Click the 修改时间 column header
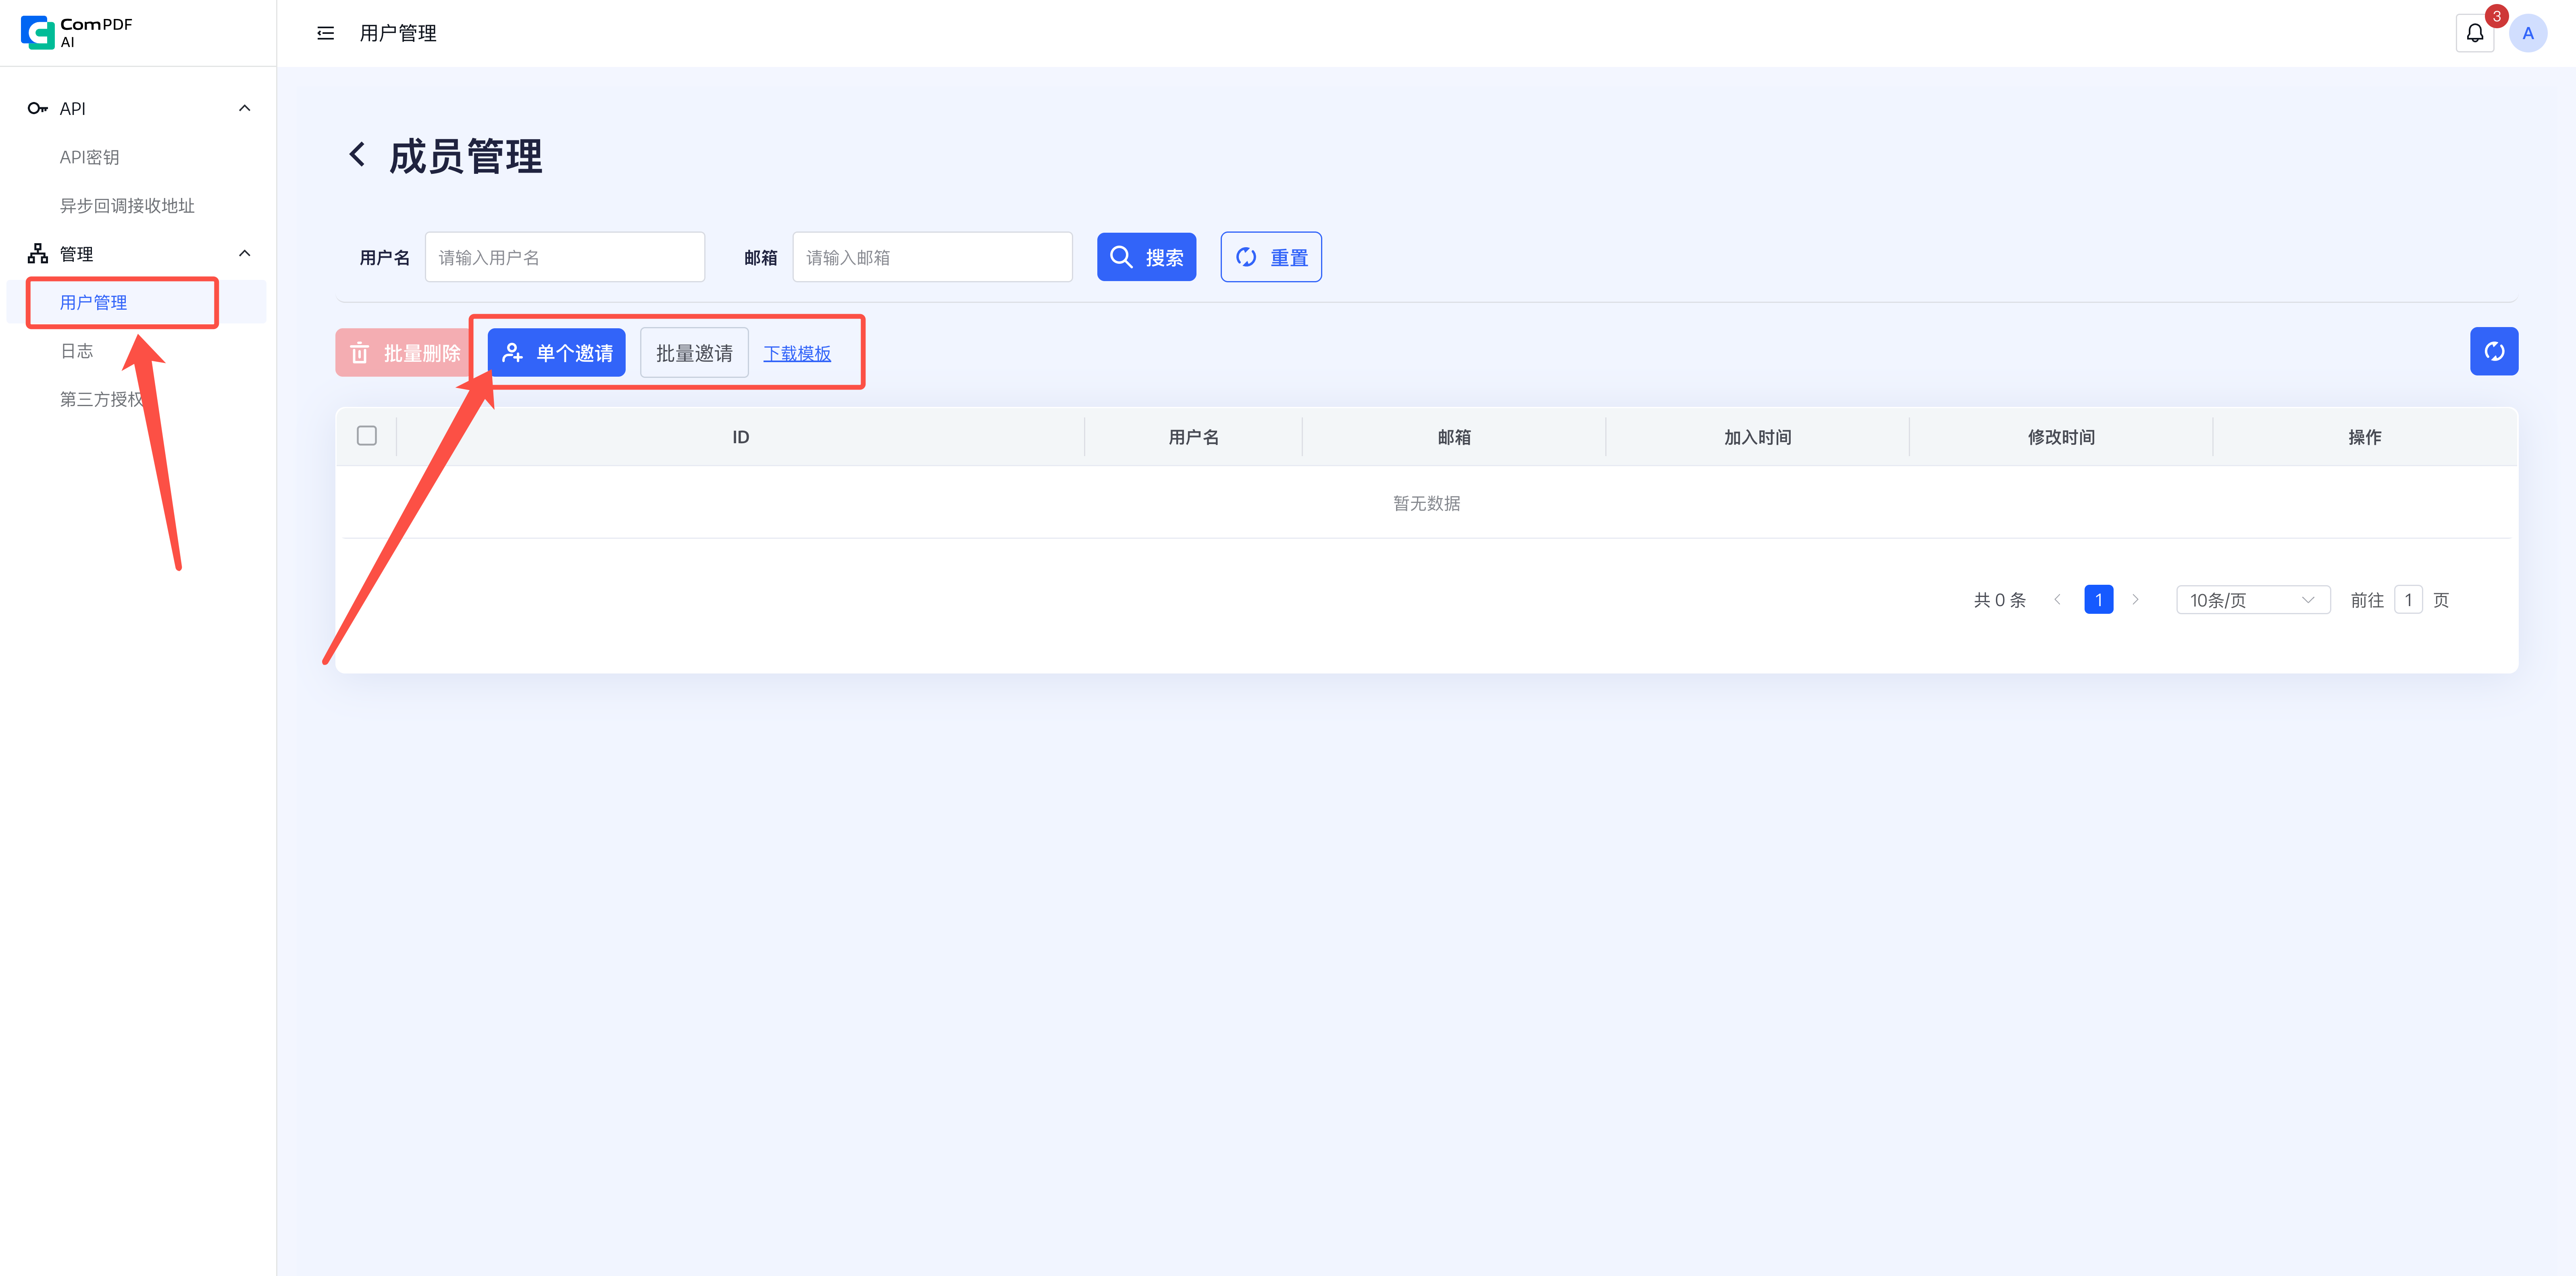 click(2061, 437)
